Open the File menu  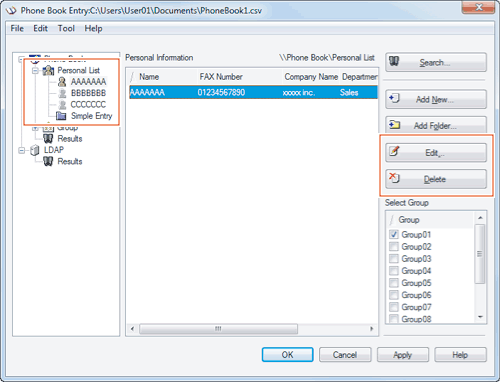click(x=17, y=29)
